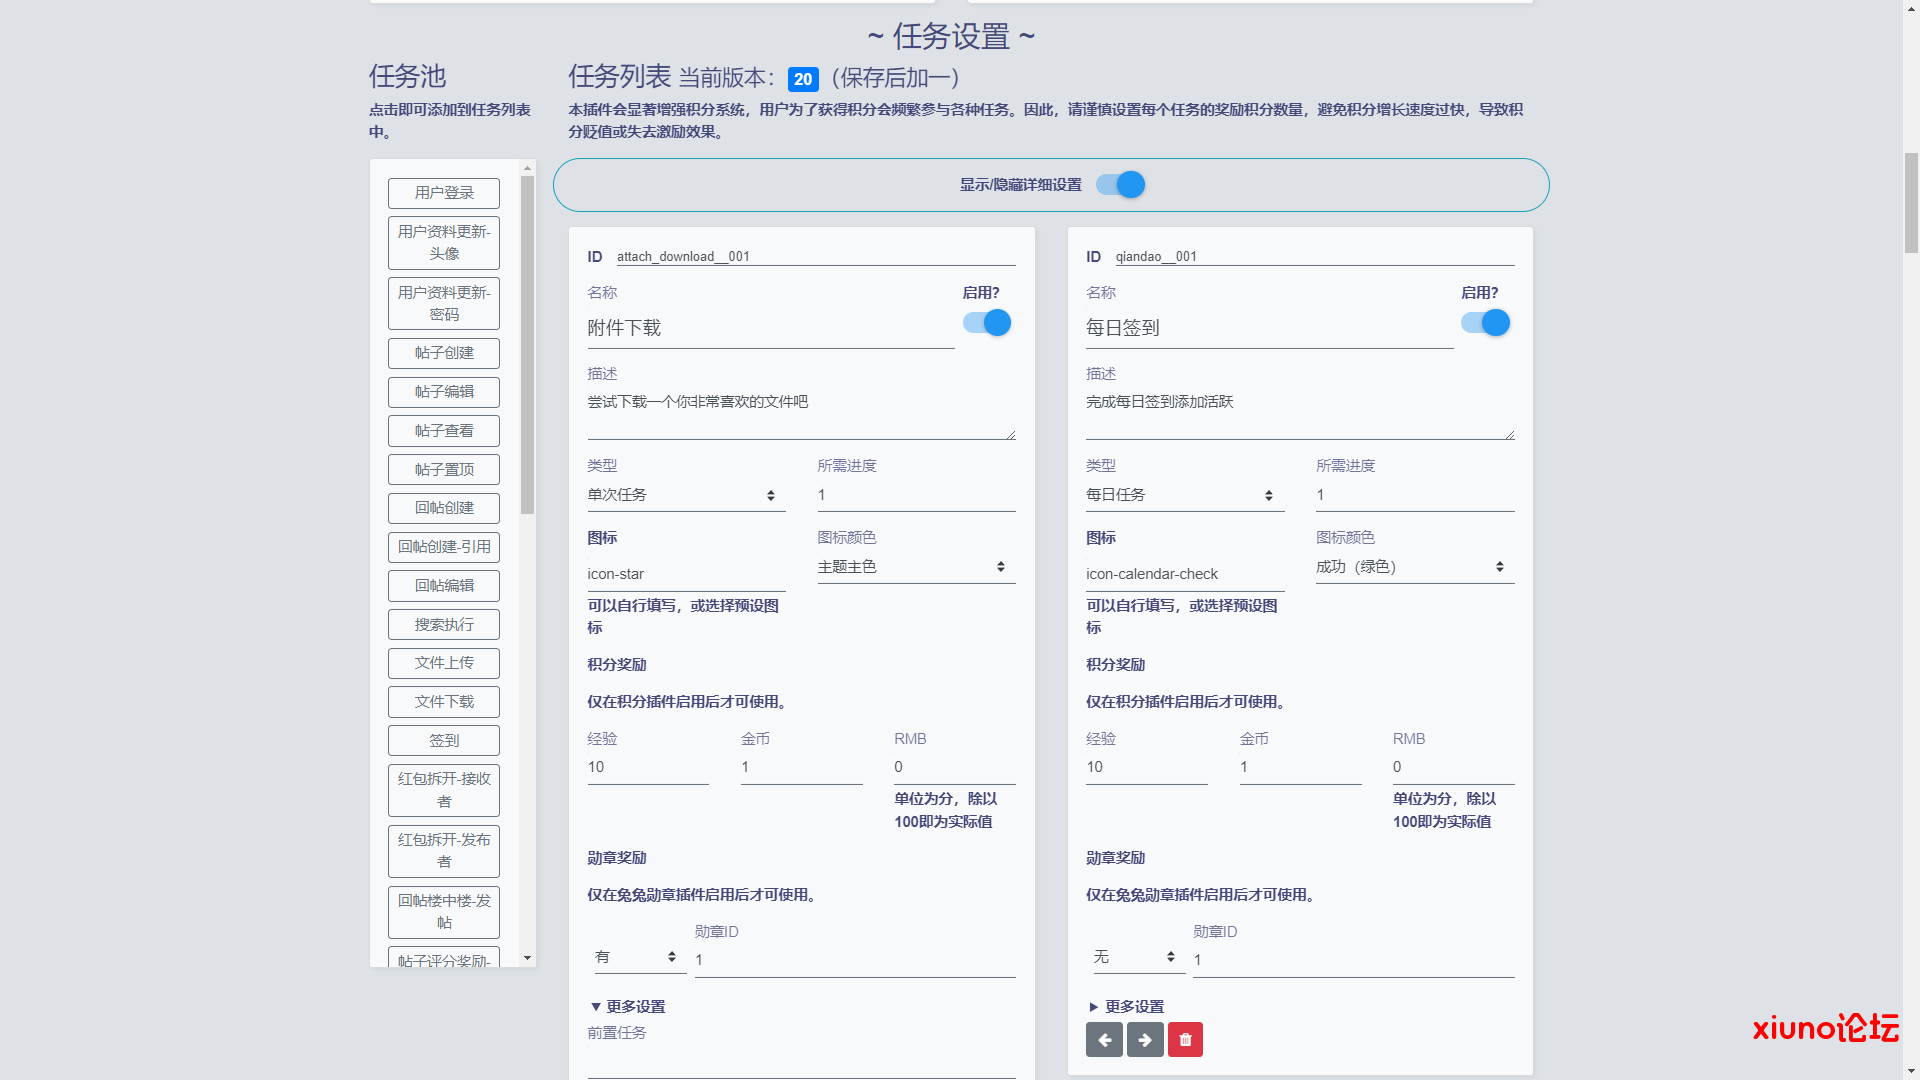Open the 类型 dropdown showing 单次任务
1920x1080 pixels.
pos(686,495)
